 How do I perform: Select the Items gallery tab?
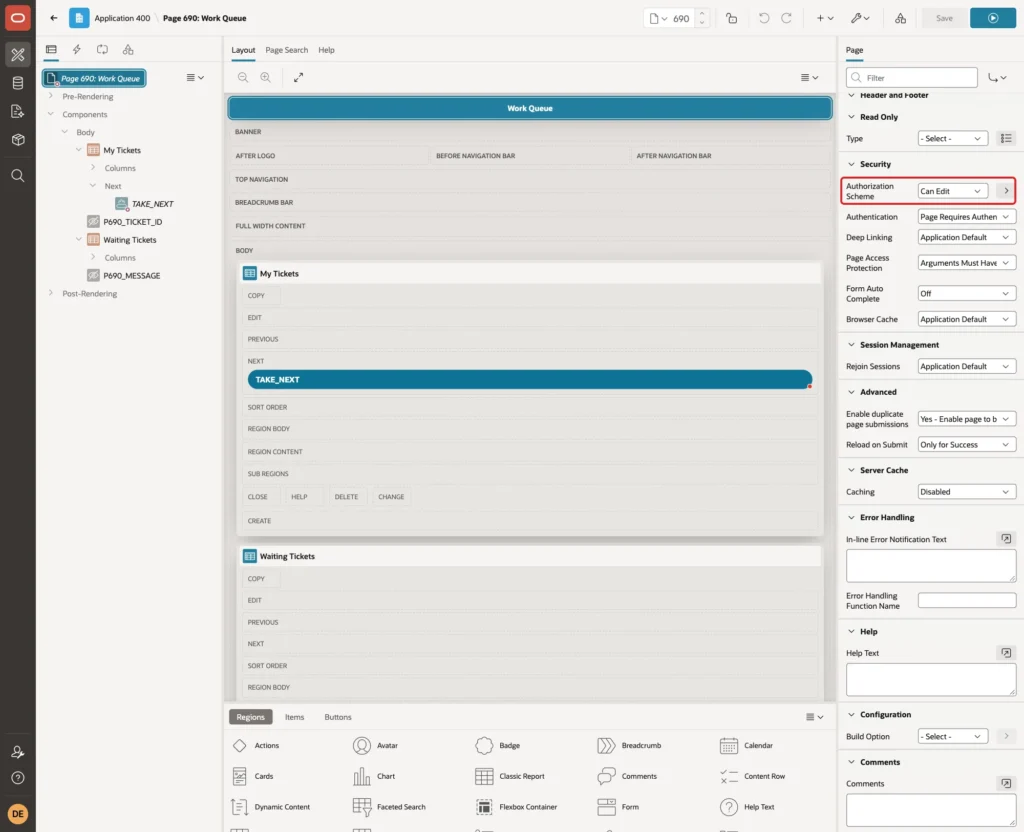click(295, 717)
